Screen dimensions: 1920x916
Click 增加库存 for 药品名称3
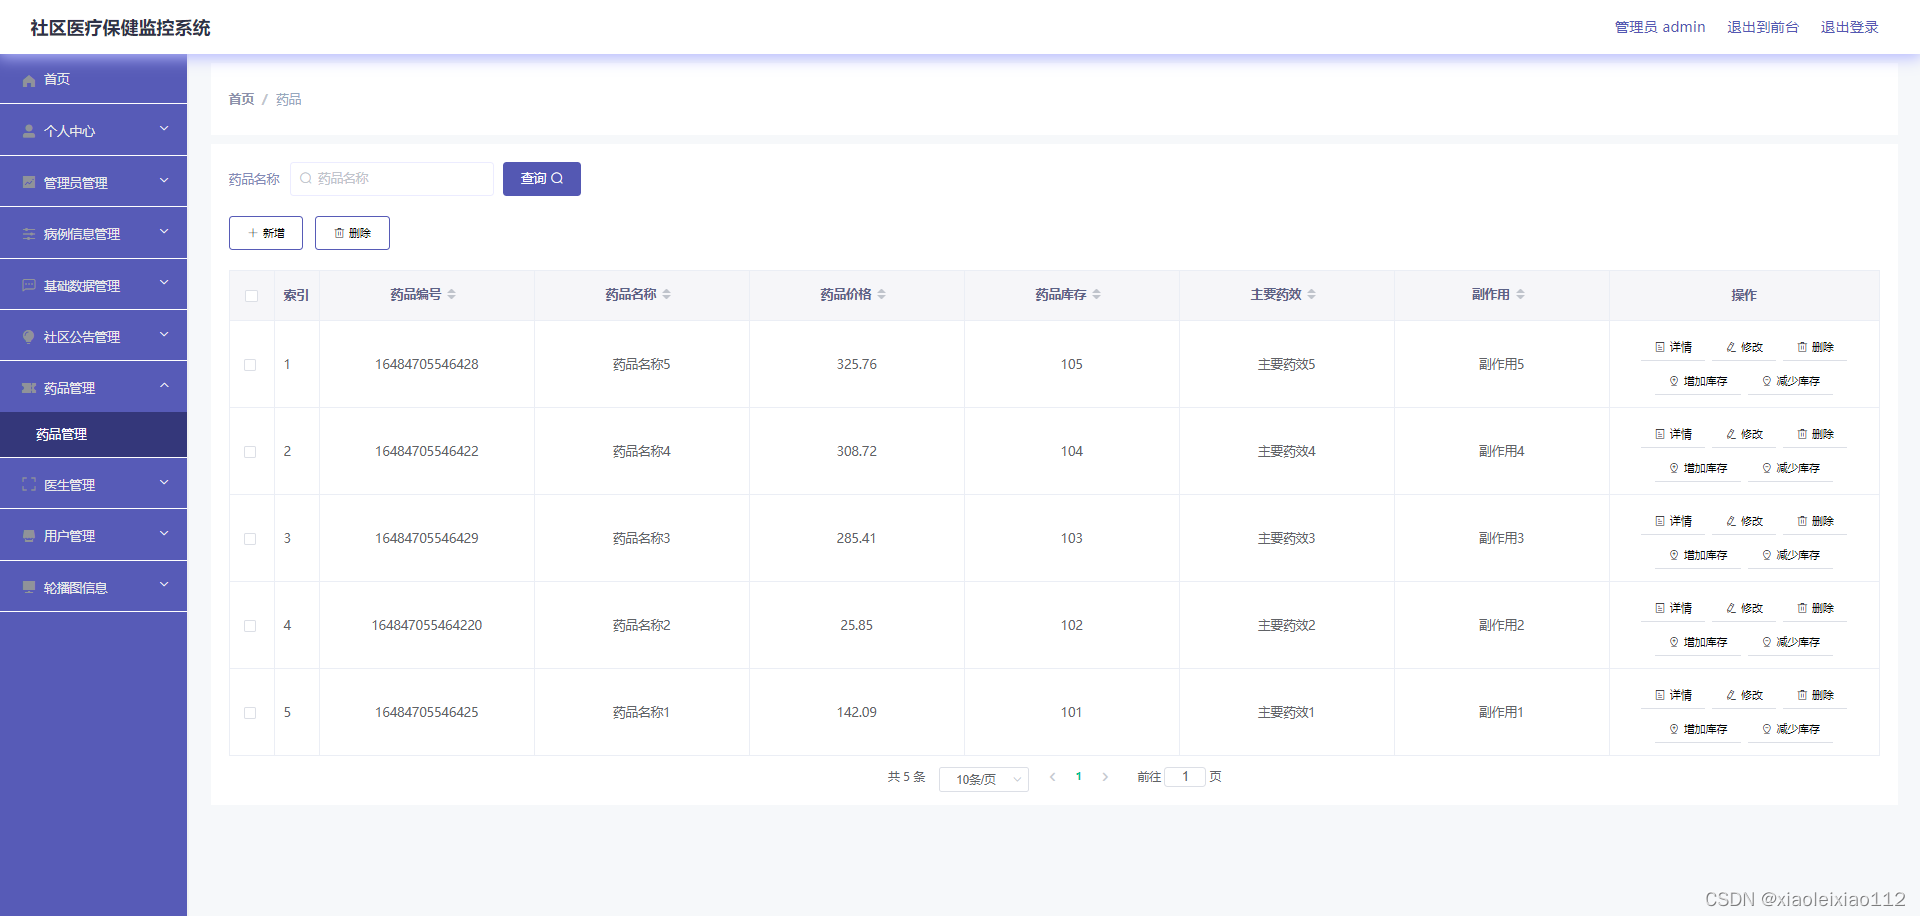click(1698, 555)
